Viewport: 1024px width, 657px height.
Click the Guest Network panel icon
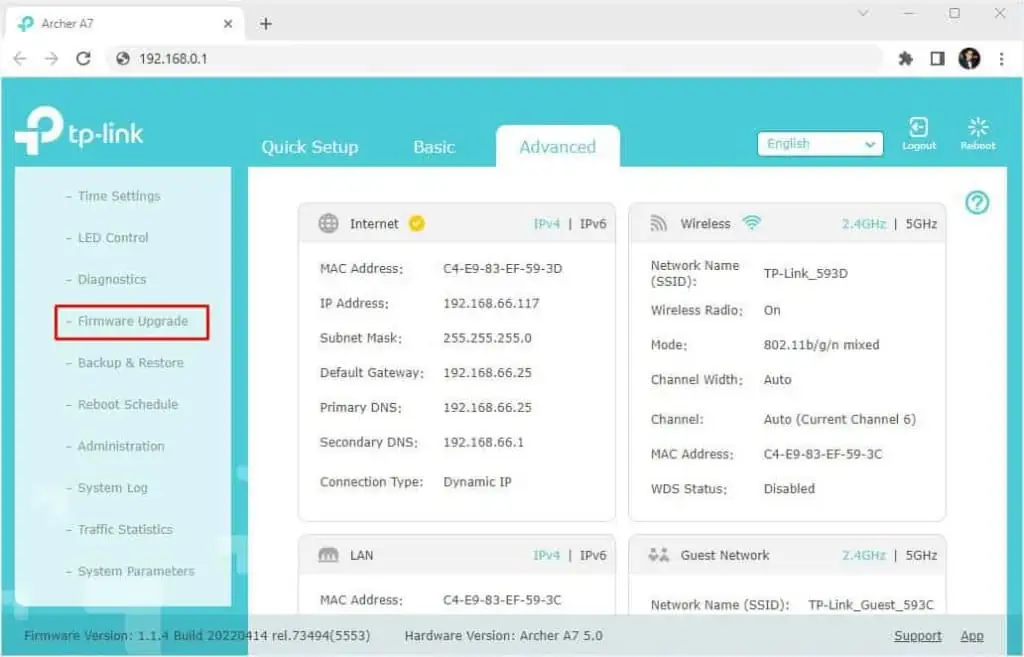pyautogui.click(x=658, y=555)
